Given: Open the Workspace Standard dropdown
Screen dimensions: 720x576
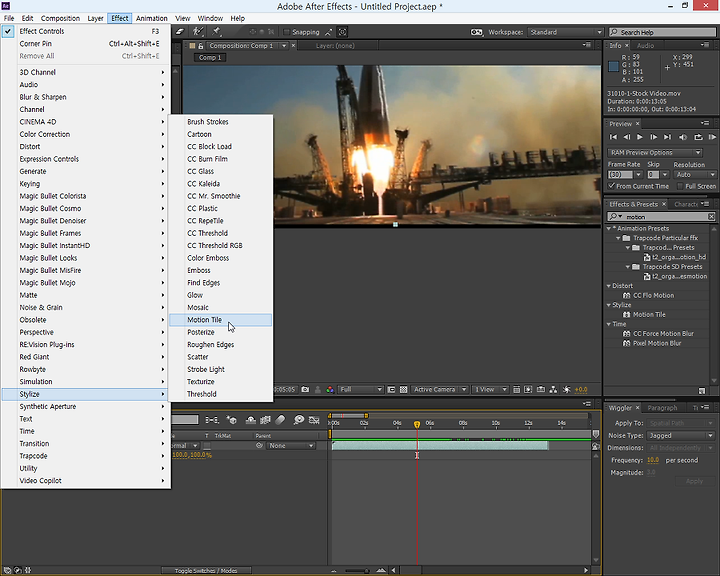Looking at the screenshot, I should (566, 32).
